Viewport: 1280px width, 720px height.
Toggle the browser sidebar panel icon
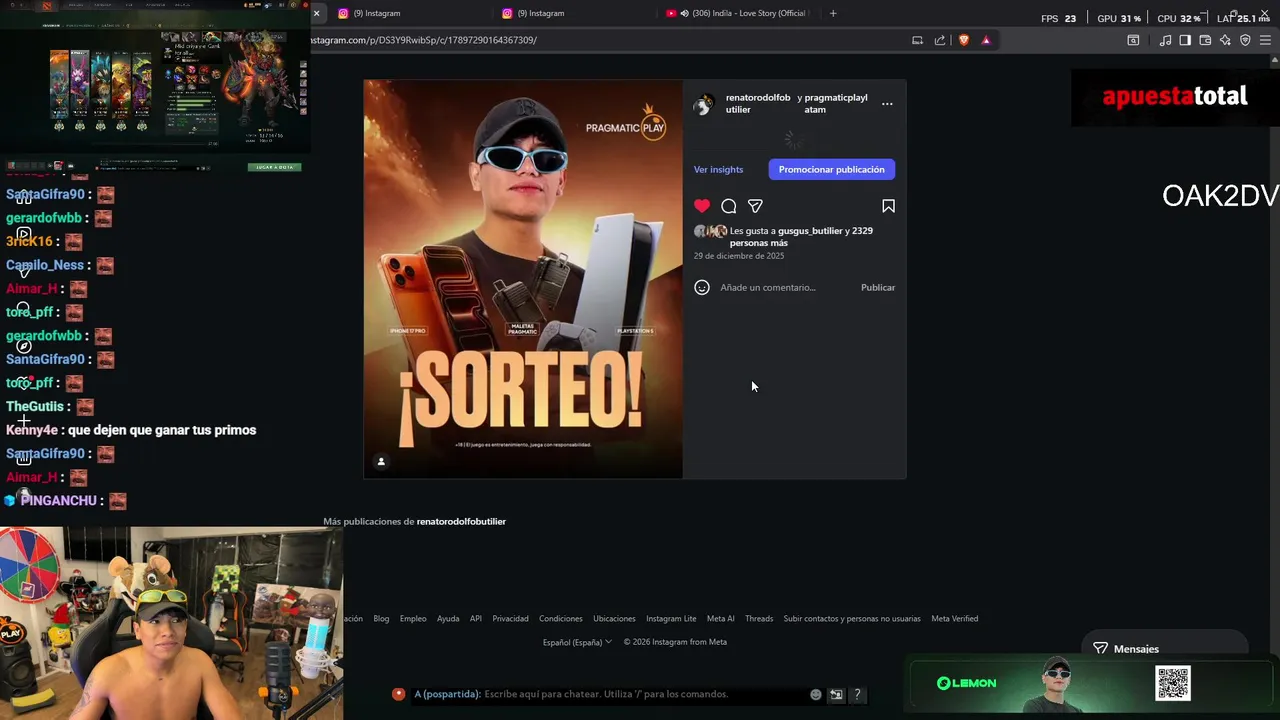pyautogui.click(x=1185, y=40)
